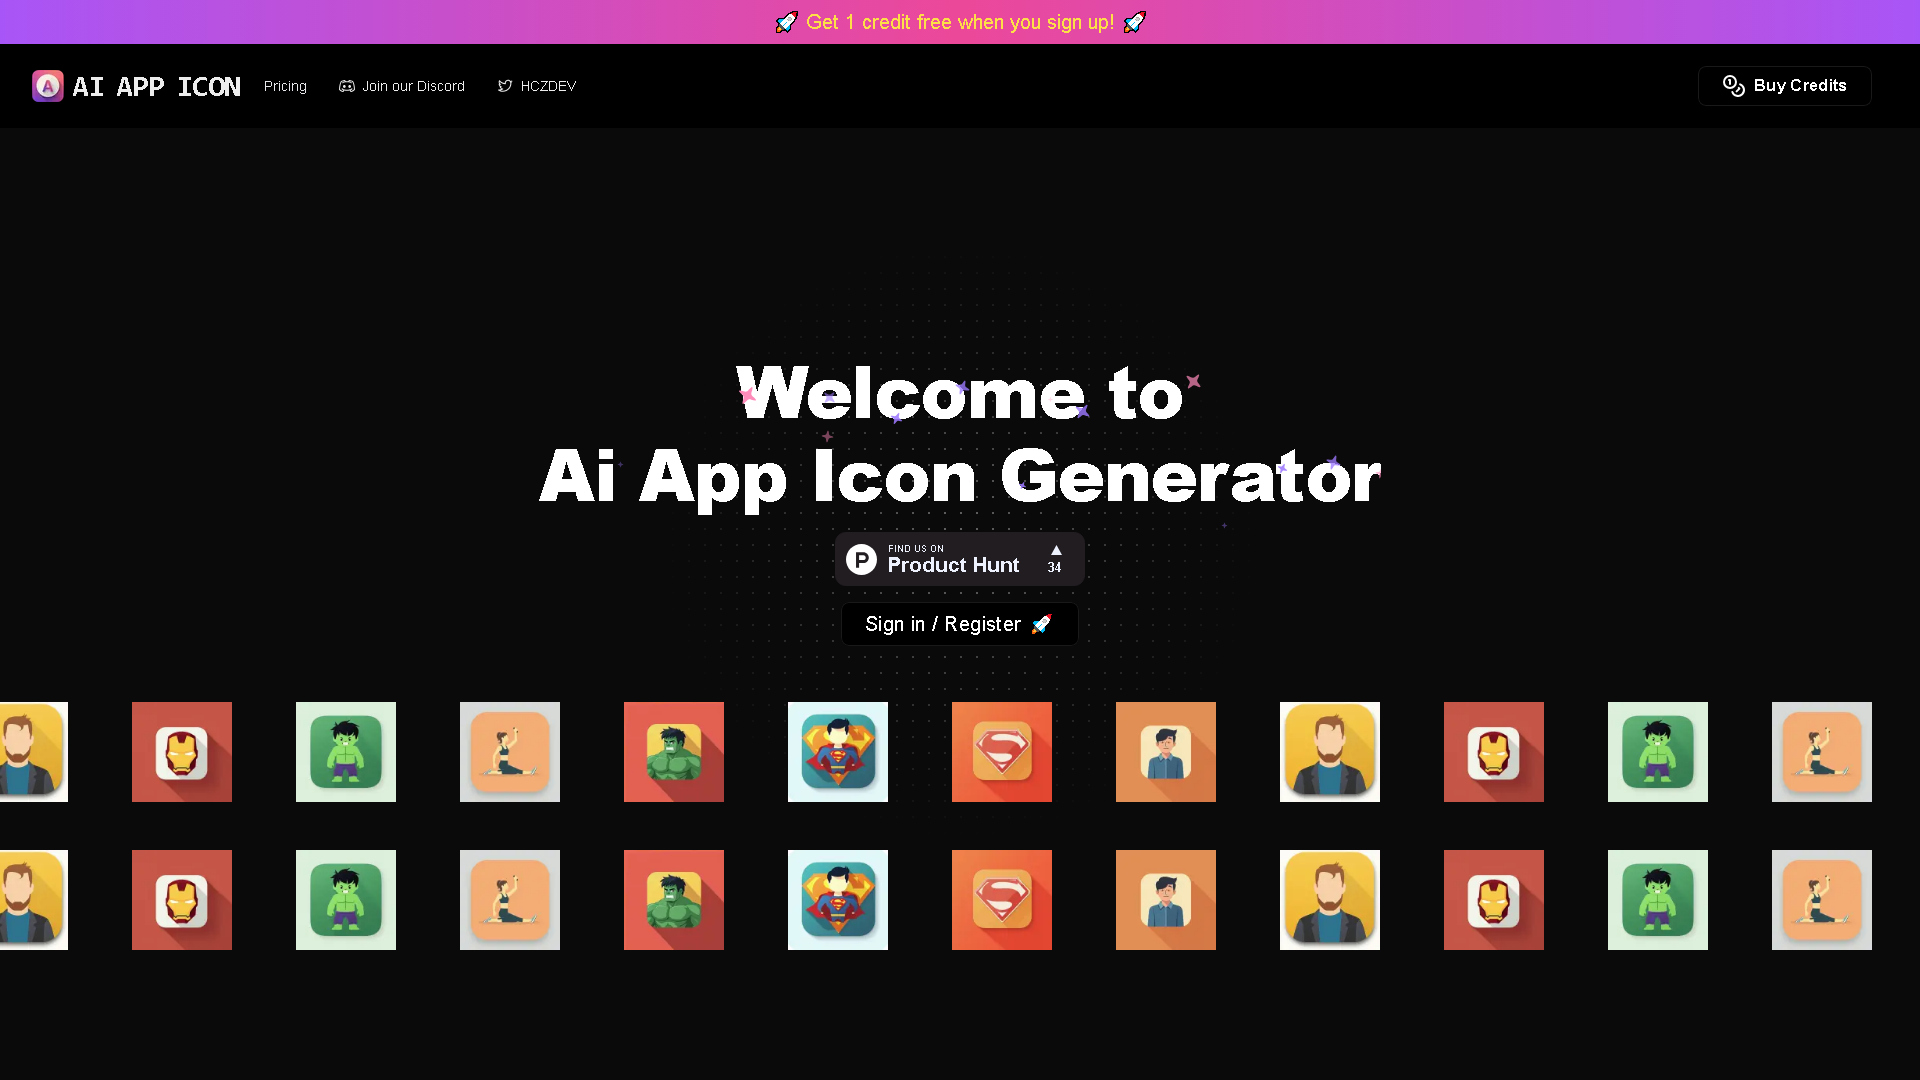Image resolution: width=1920 pixels, height=1080 pixels.
Task: Select the leftmost yoga pose icon in top row
Action: tap(510, 752)
